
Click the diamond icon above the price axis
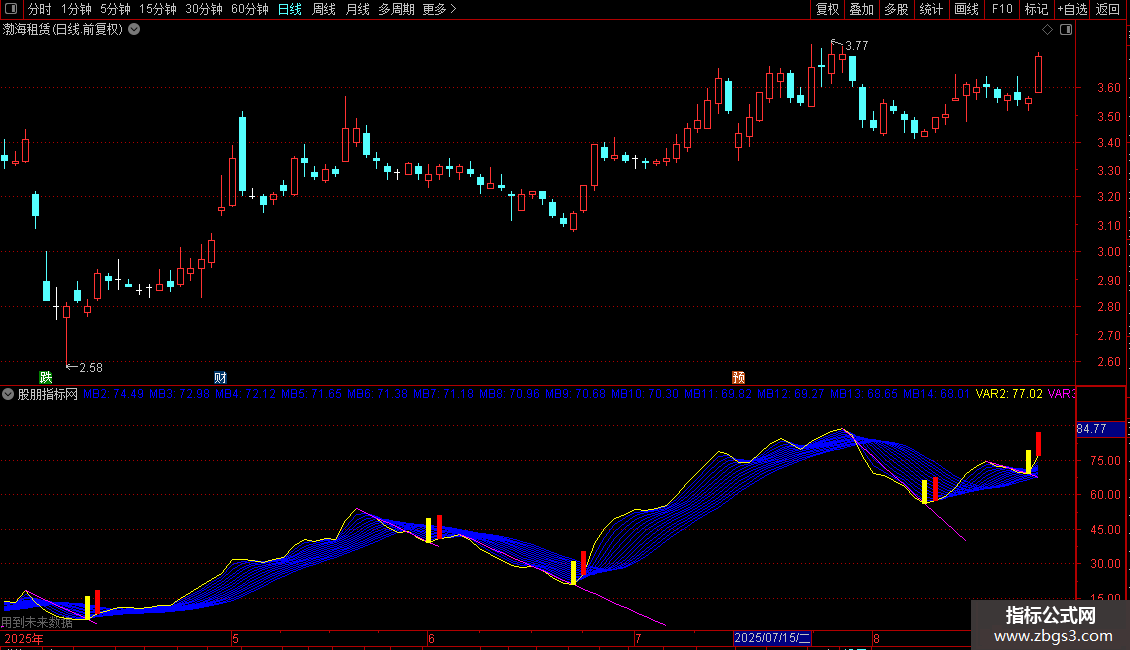pos(1047,30)
